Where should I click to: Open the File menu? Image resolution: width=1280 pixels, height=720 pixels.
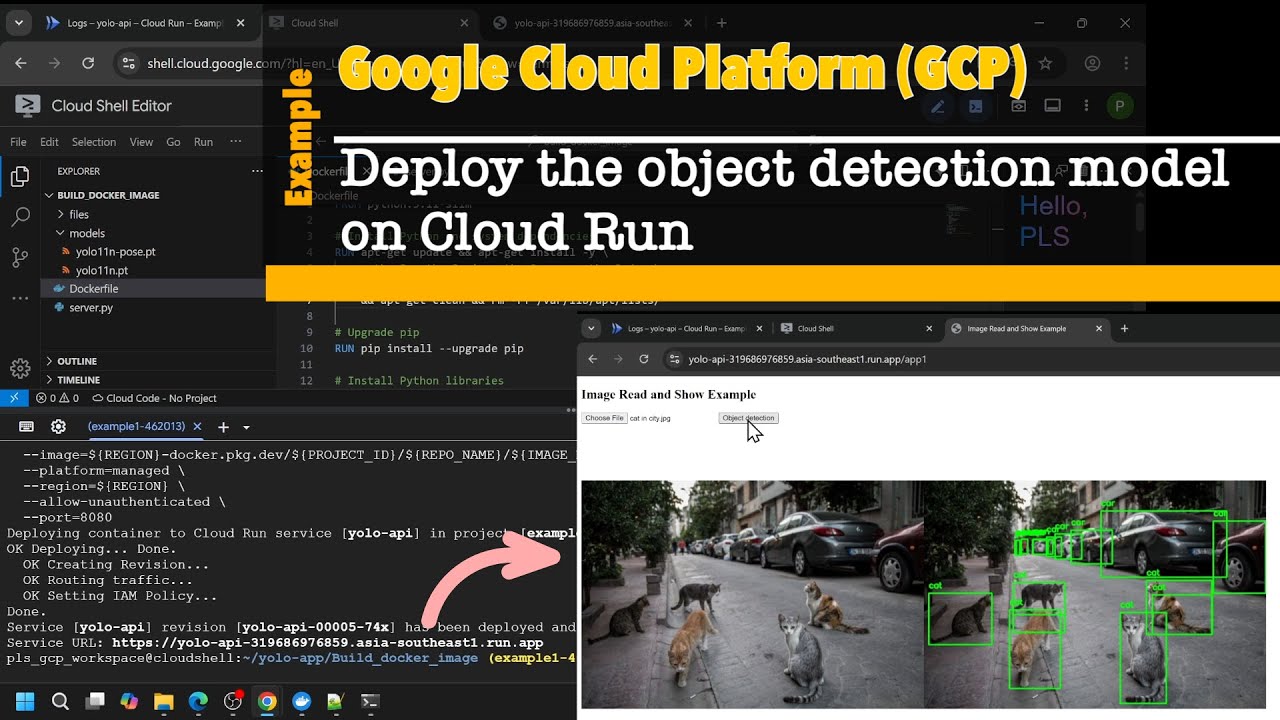tap(18, 142)
